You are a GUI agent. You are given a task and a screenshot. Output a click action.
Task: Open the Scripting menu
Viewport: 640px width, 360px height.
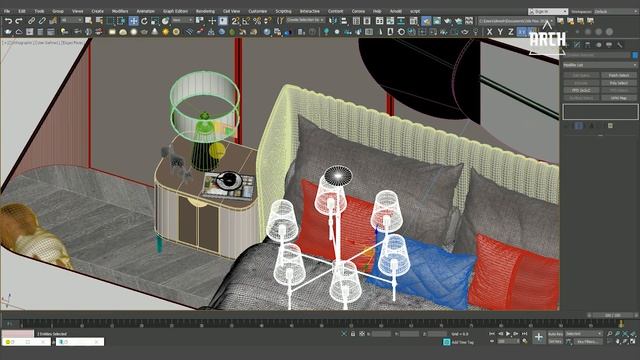click(283, 11)
